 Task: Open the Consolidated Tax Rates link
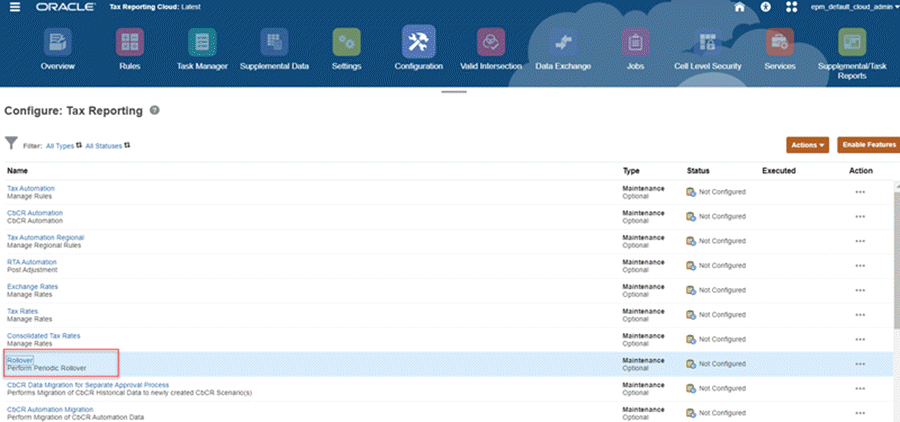click(44, 335)
